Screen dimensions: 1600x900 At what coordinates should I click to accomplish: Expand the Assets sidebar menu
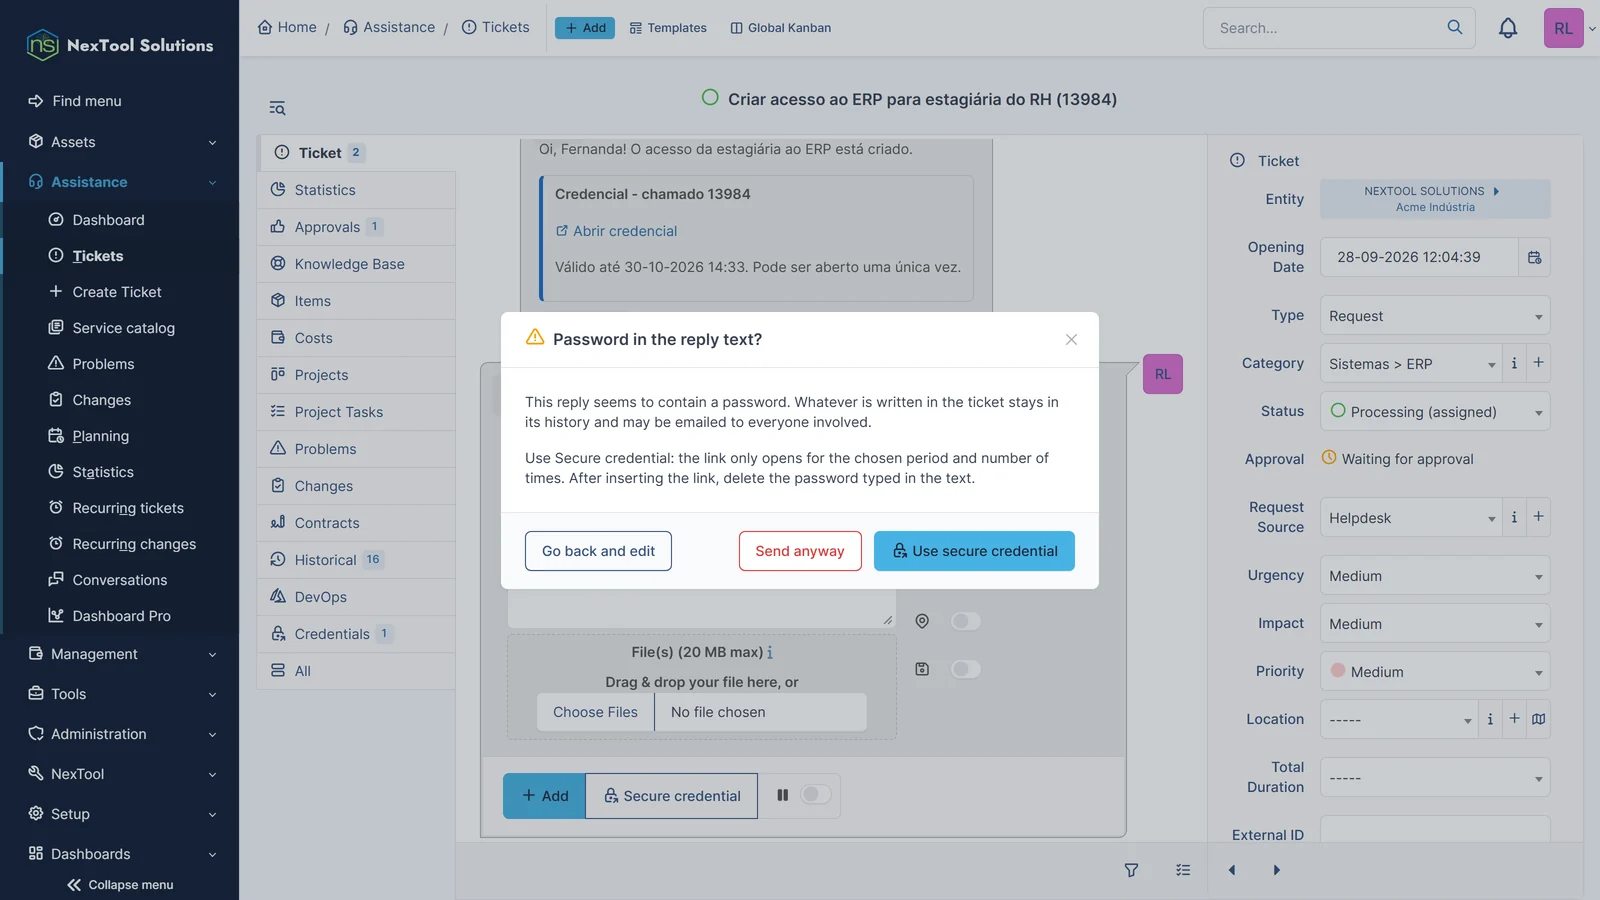(120, 142)
